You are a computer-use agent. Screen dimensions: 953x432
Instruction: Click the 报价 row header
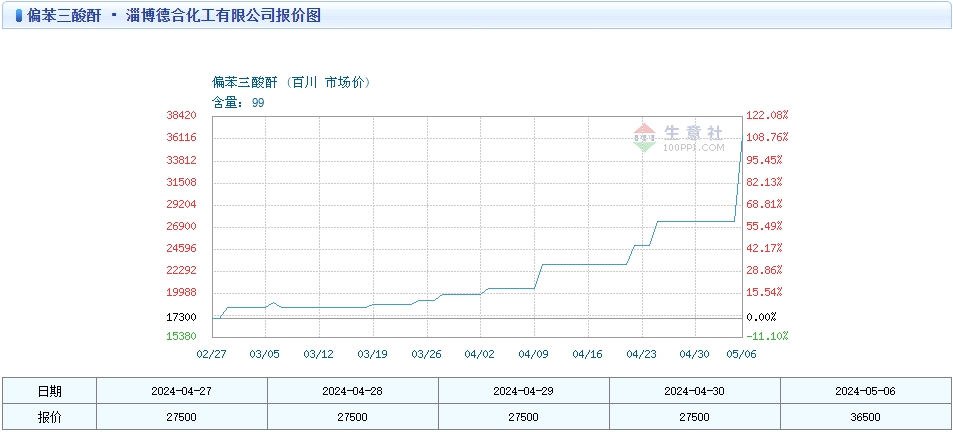(49, 417)
